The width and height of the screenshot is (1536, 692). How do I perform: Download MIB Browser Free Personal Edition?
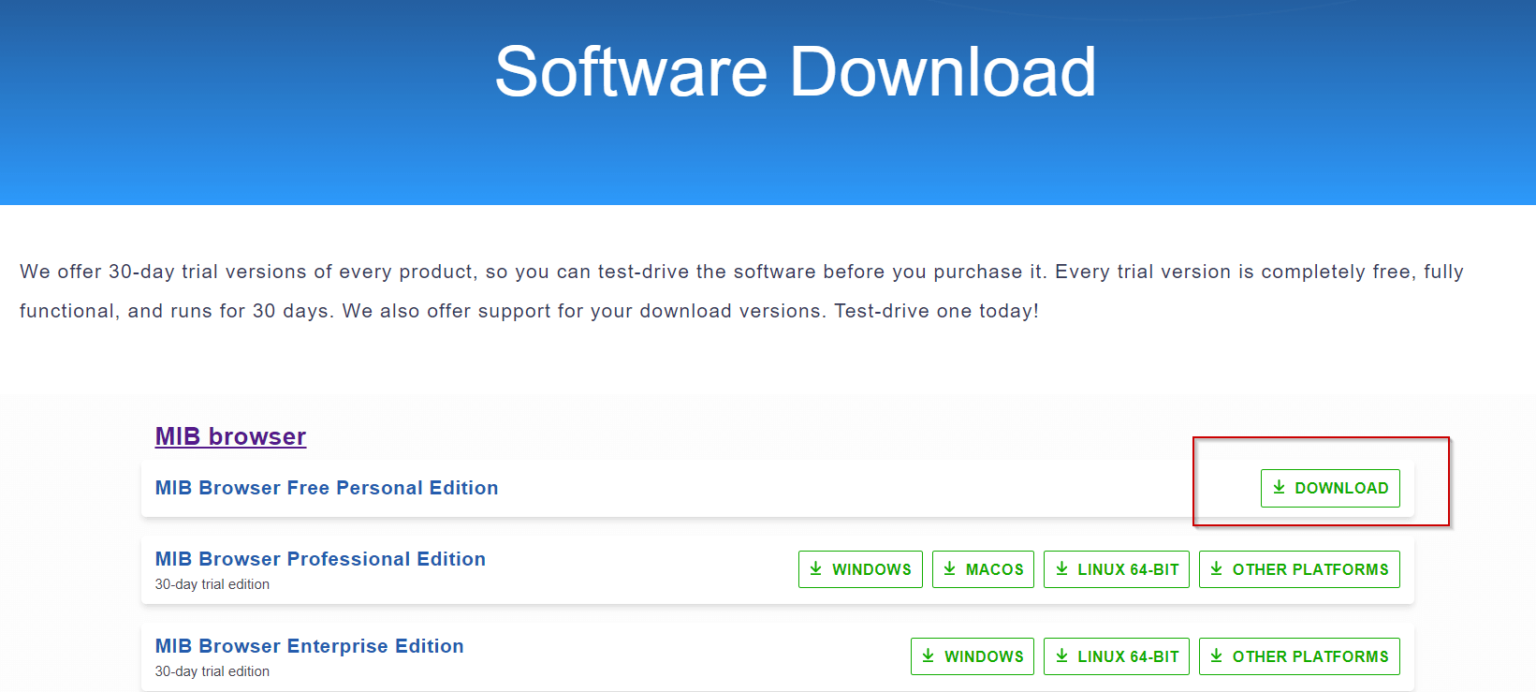point(1330,488)
